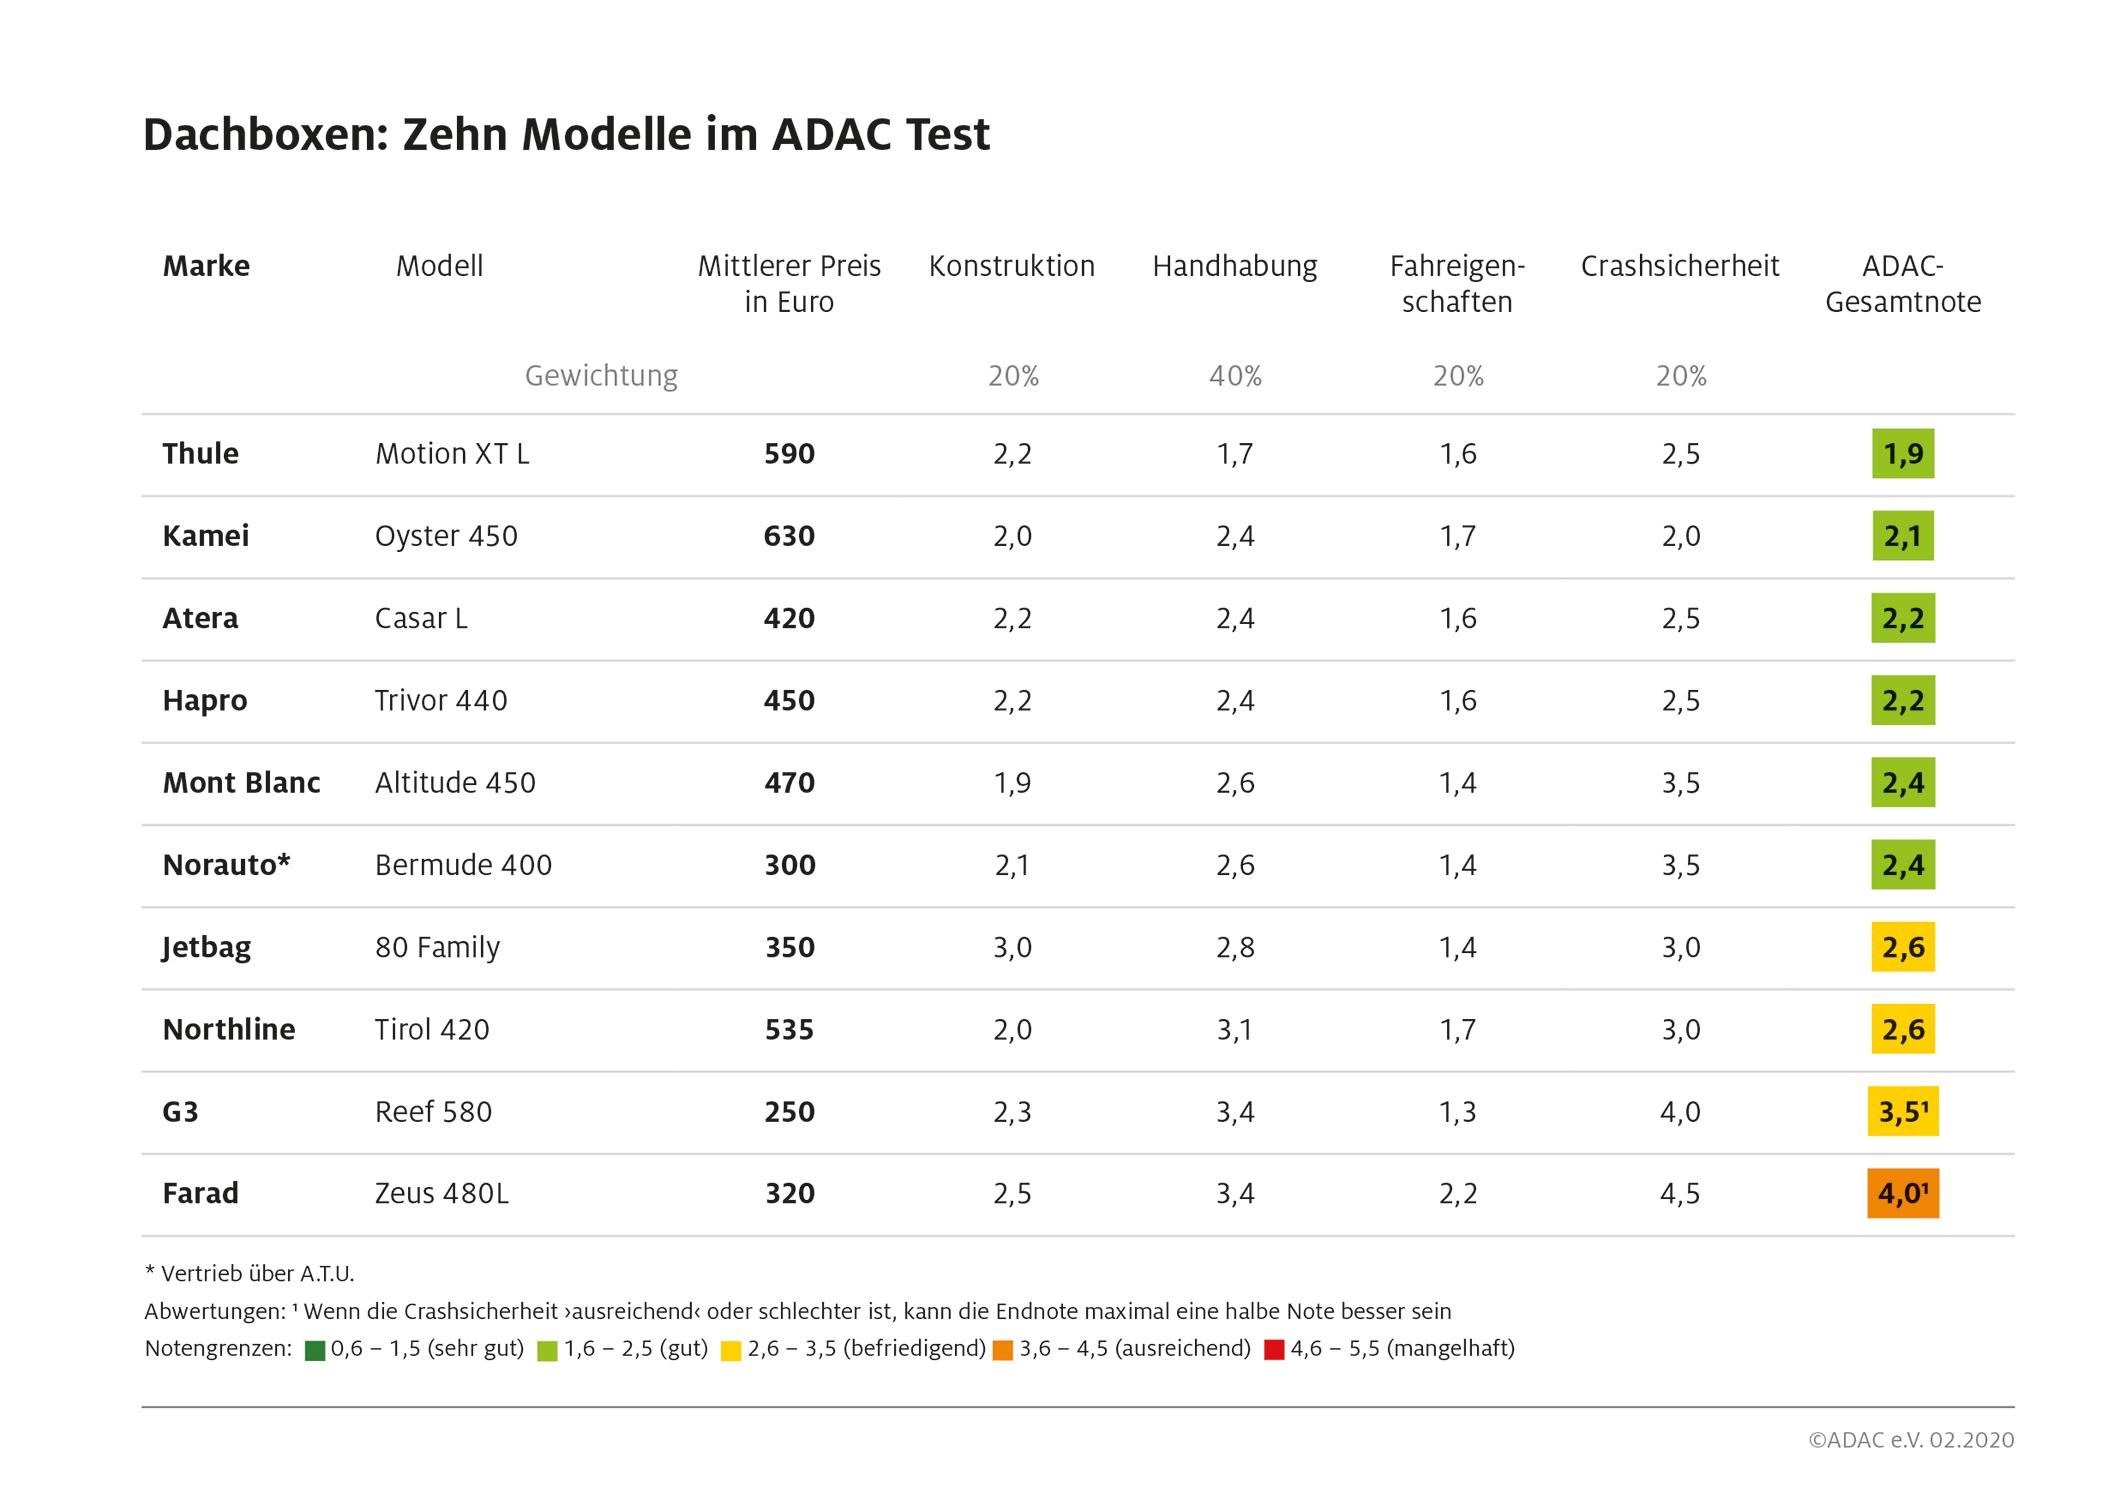Click the 'Marke' column header

206,266
